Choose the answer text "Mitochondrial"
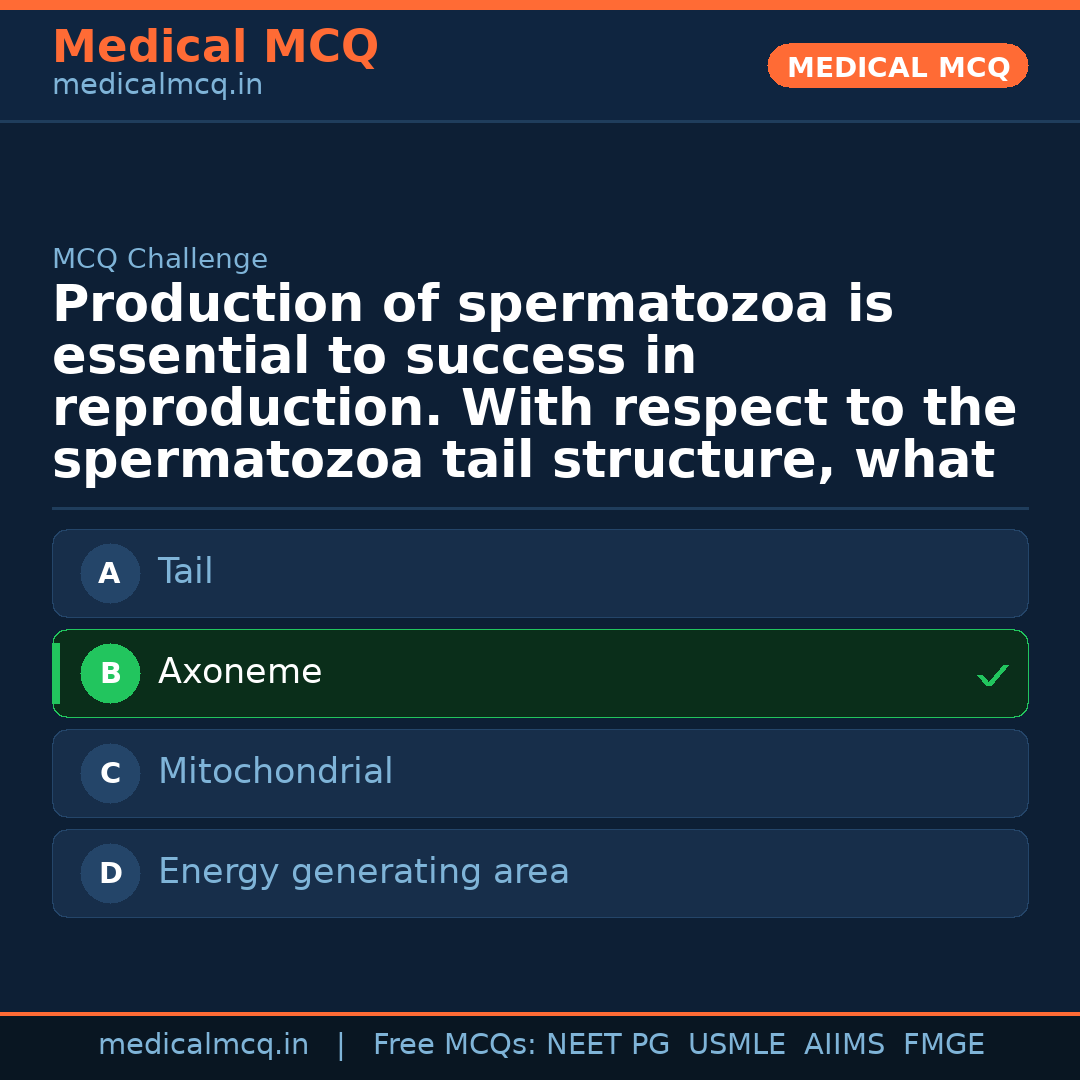This screenshot has width=1080, height=1080. click(275, 772)
